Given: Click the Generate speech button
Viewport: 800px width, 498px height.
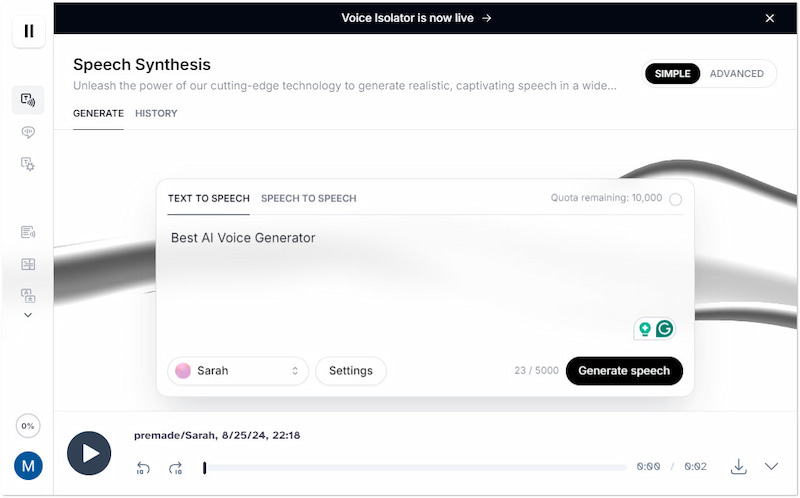Looking at the screenshot, I should tap(624, 371).
